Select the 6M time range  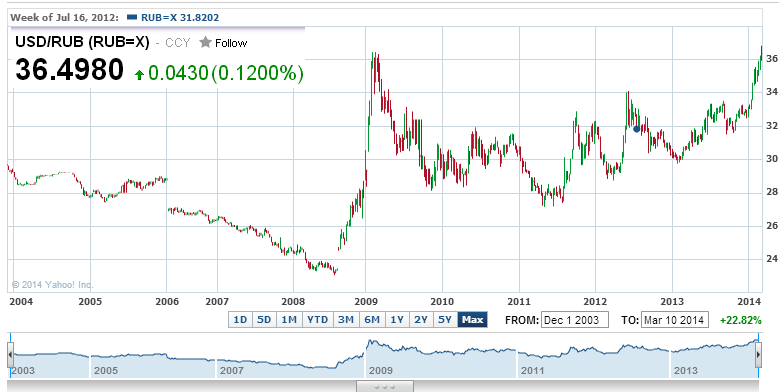[x=372, y=320]
